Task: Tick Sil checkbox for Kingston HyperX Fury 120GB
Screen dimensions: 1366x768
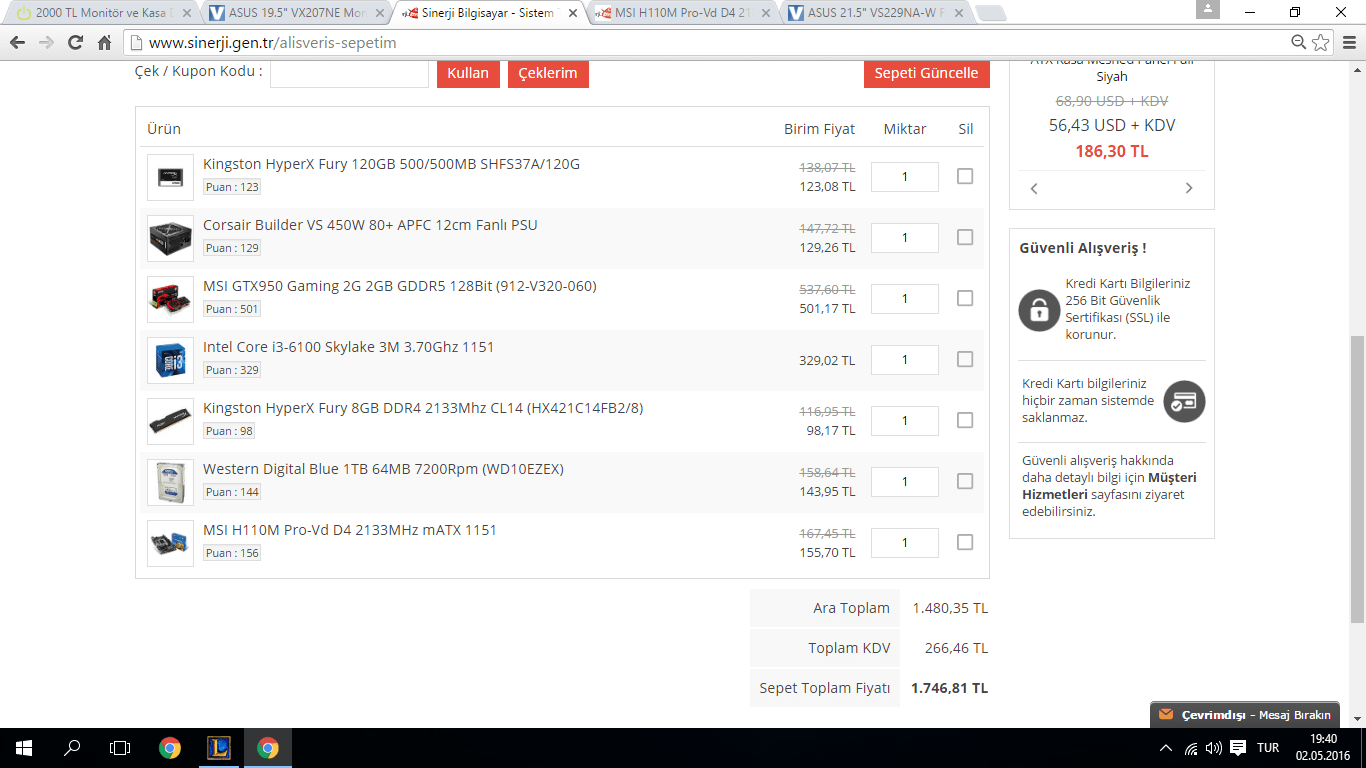Action: tap(965, 176)
